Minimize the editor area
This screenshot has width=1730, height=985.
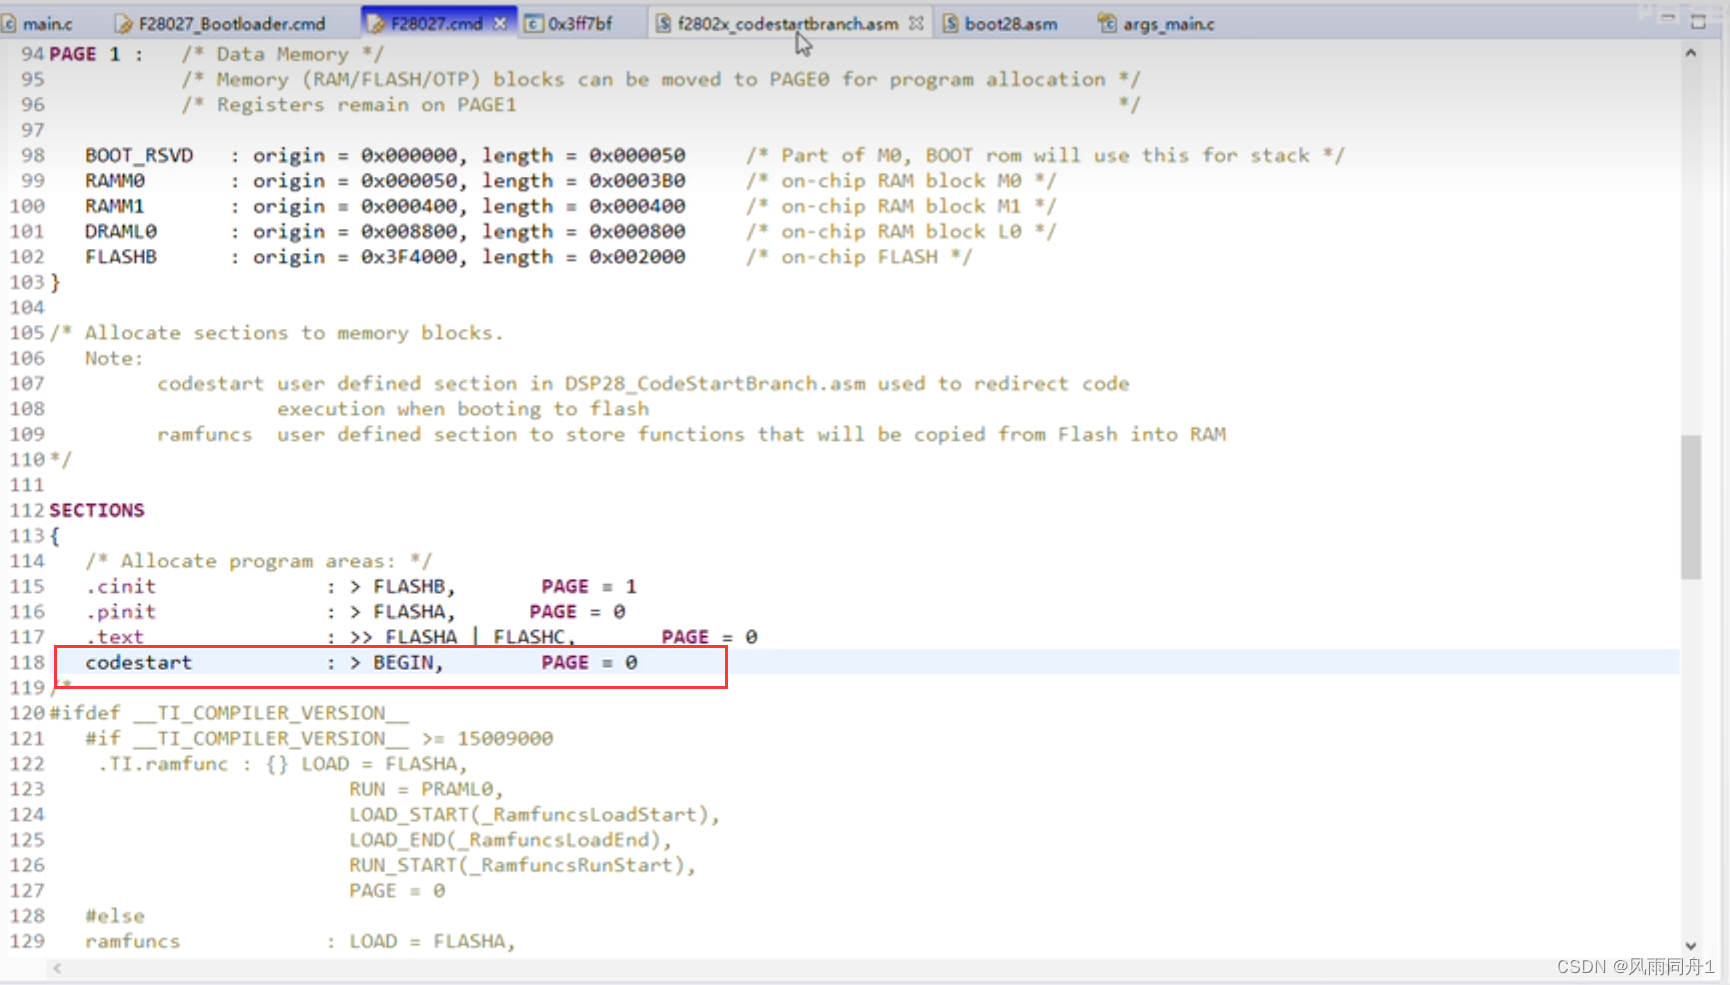[1667, 20]
